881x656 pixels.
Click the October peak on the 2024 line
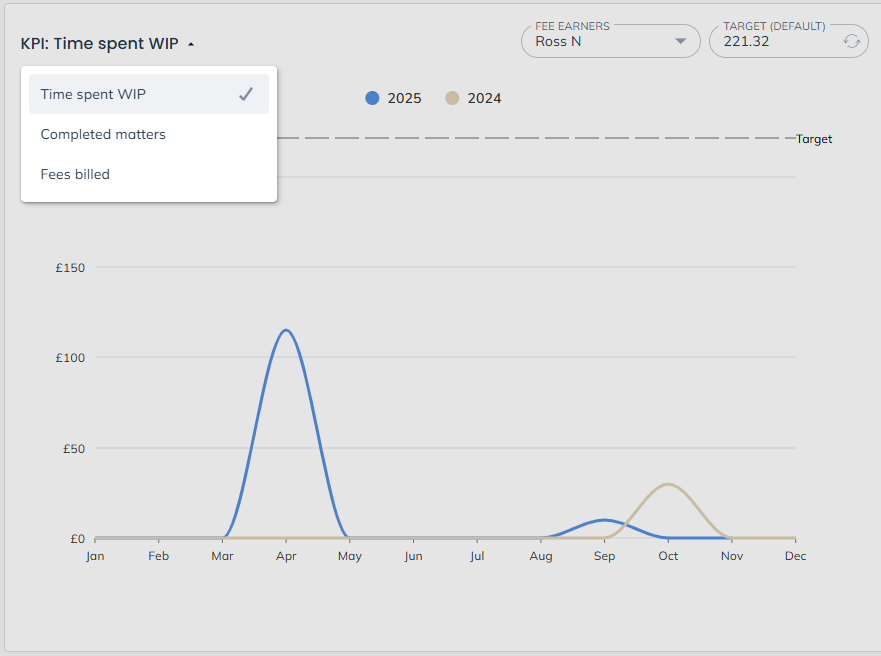pyautogui.click(x=668, y=484)
